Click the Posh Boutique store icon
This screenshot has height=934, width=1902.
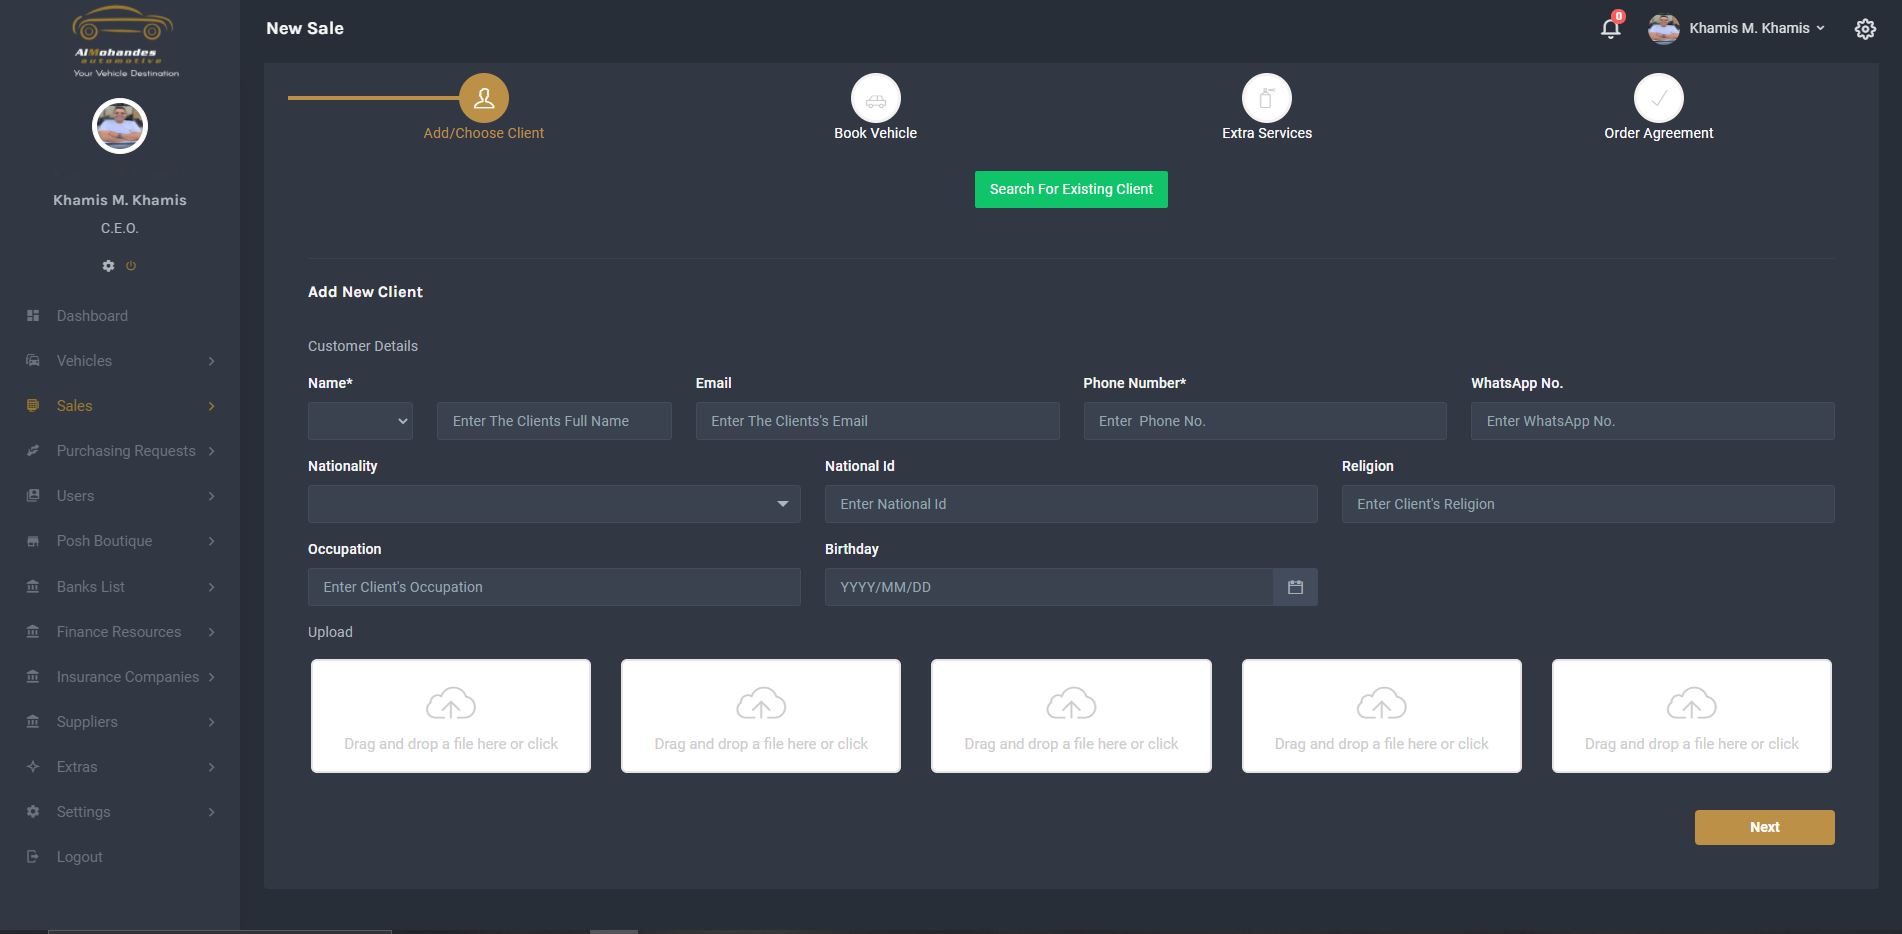coord(33,541)
